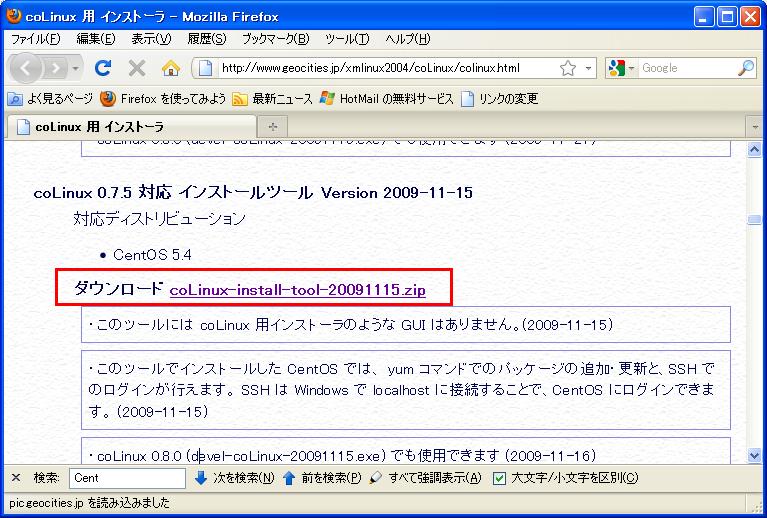Open the ファイル(F) menu

(x=36, y=39)
